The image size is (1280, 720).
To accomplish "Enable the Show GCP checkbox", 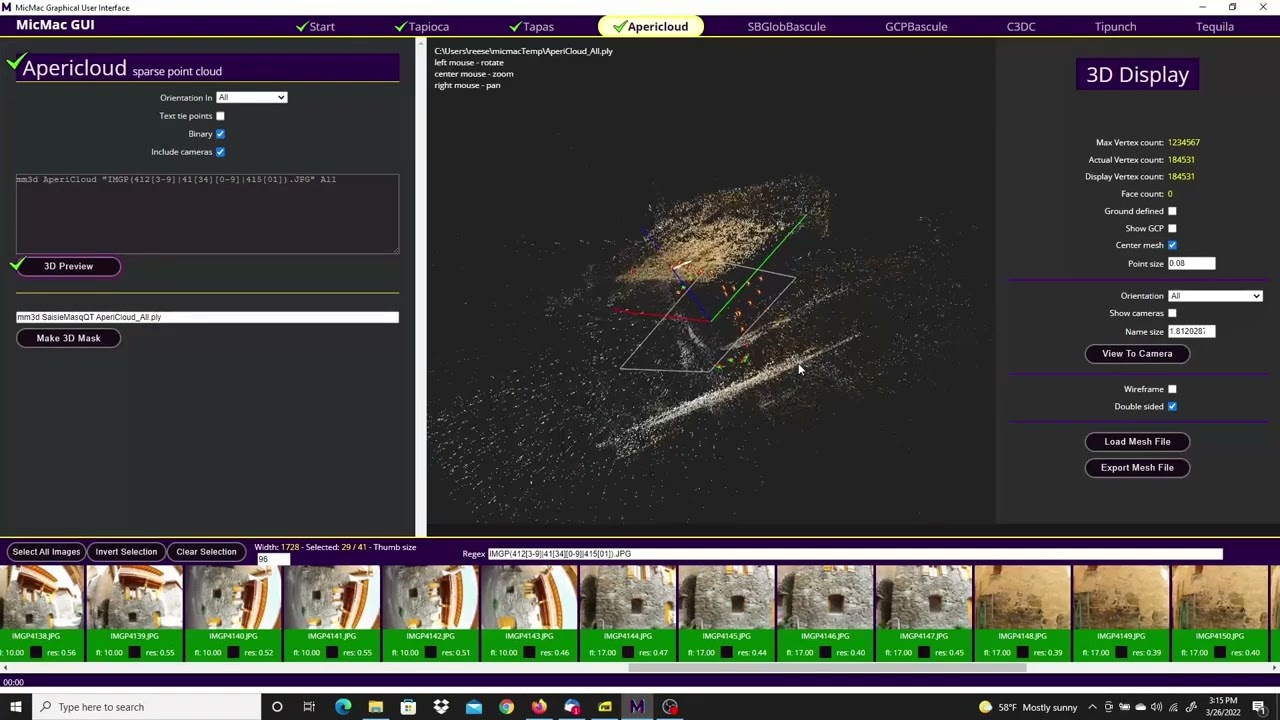I will pyautogui.click(x=1172, y=228).
